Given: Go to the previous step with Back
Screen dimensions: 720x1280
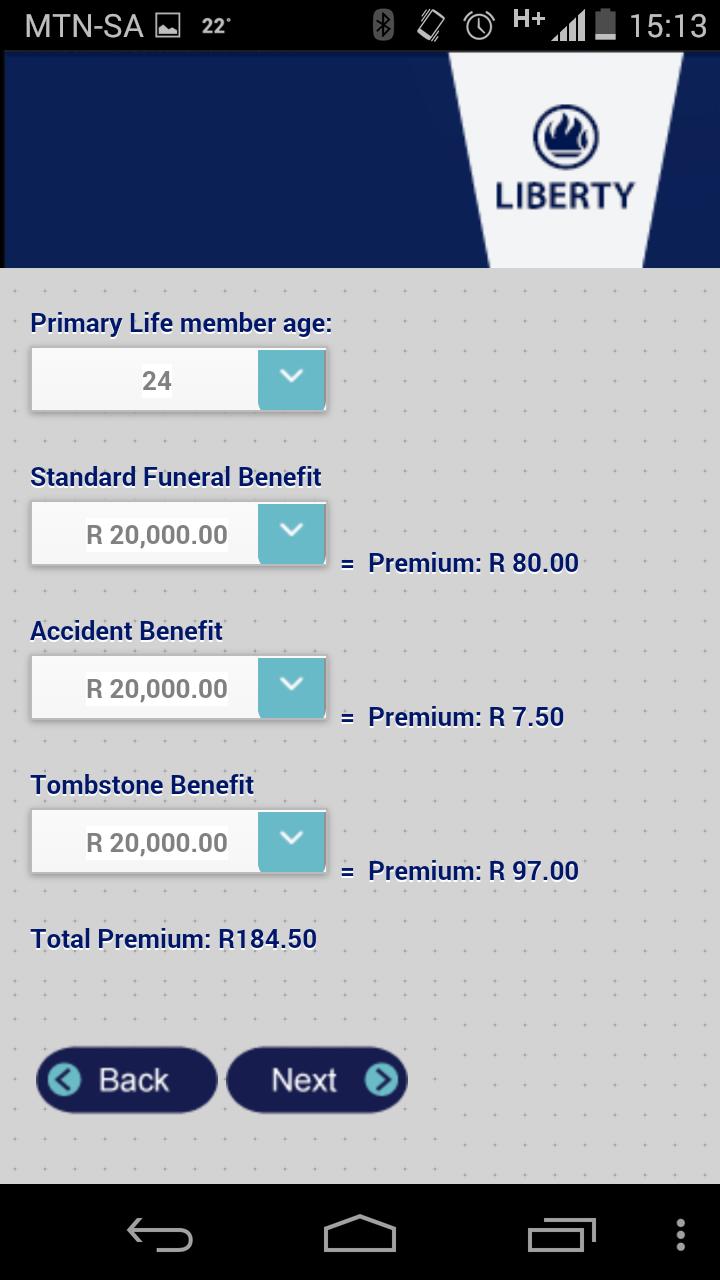Looking at the screenshot, I should click(x=126, y=1080).
